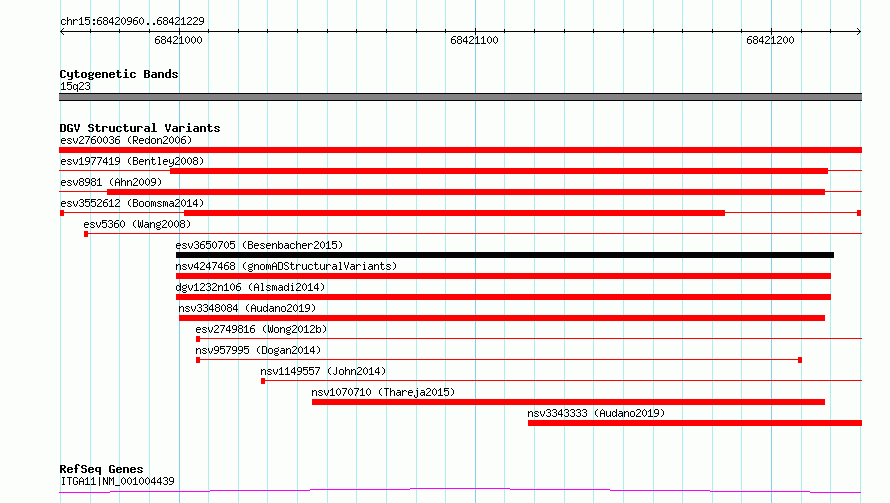This screenshot has width=890, height=503.
Task: Open the nsv1070710 (Thareja2015) label
Action: 383,392
